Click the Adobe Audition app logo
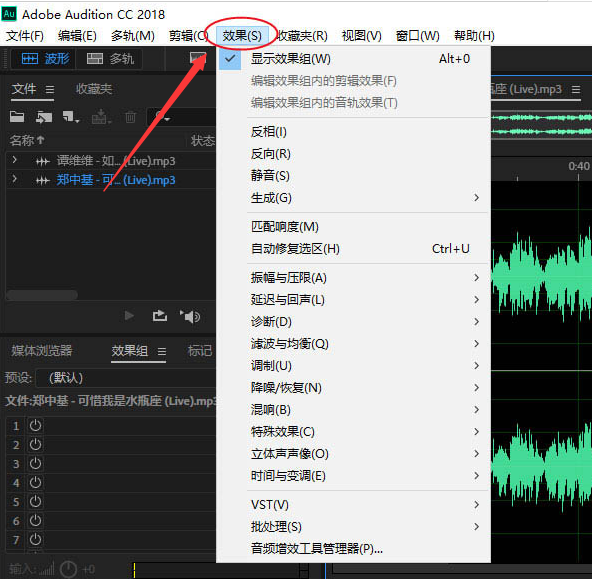The width and height of the screenshot is (592, 579). (9, 14)
